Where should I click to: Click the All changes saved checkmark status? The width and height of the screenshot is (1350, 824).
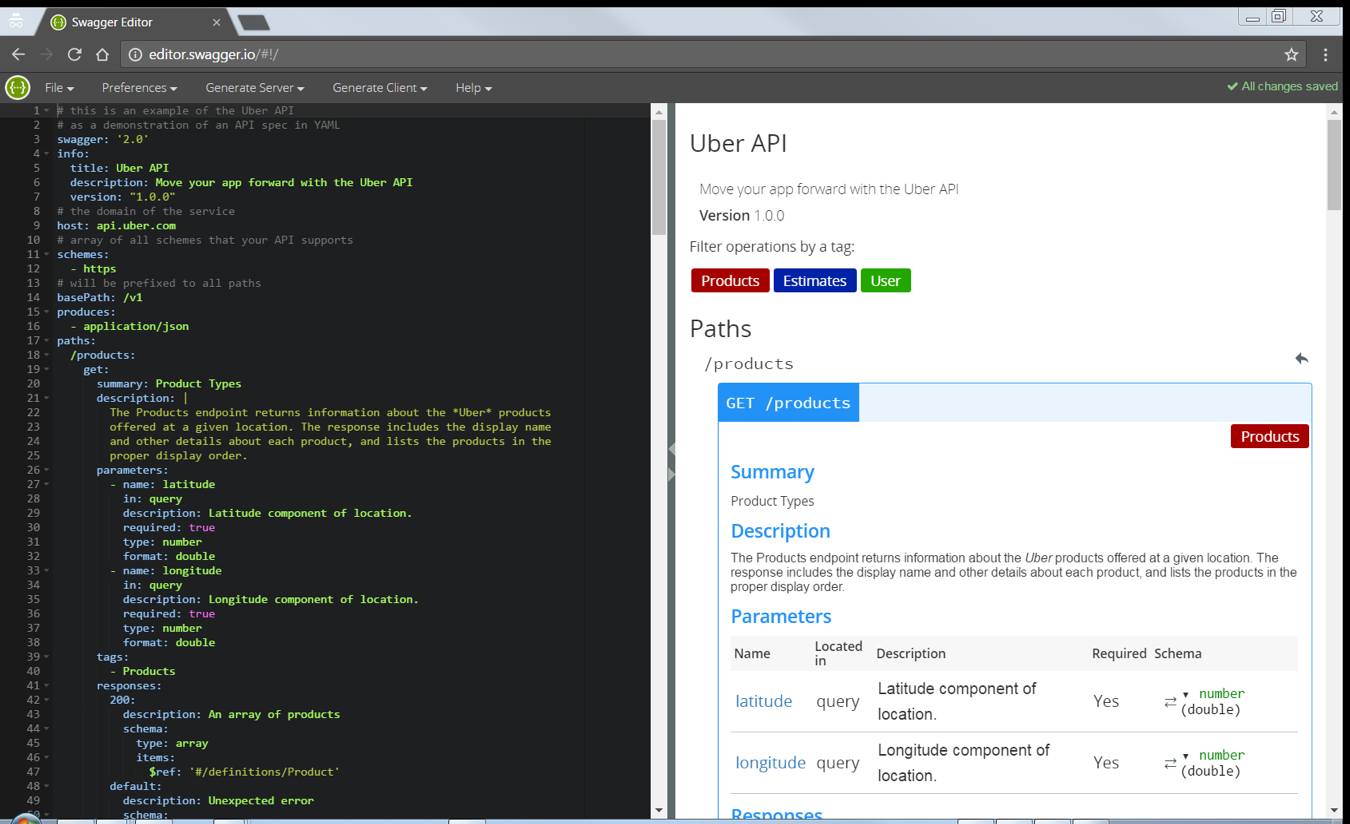(1282, 86)
